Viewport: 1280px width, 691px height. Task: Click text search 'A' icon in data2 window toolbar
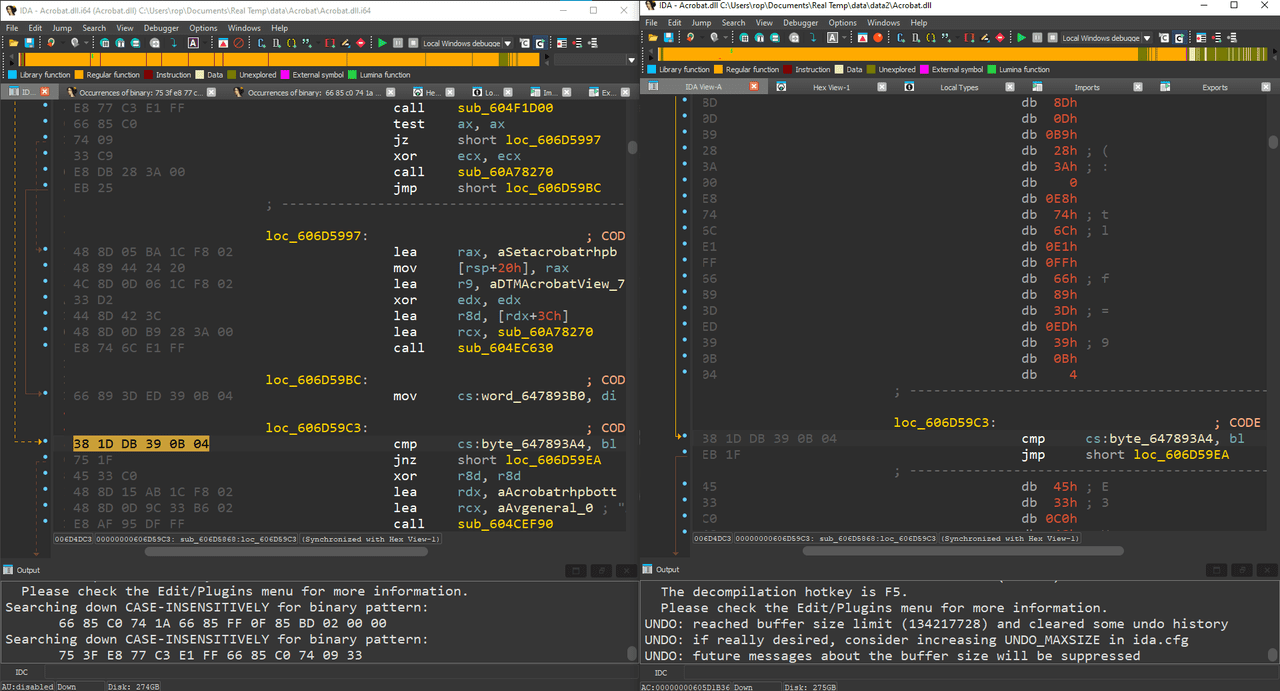coord(832,37)
